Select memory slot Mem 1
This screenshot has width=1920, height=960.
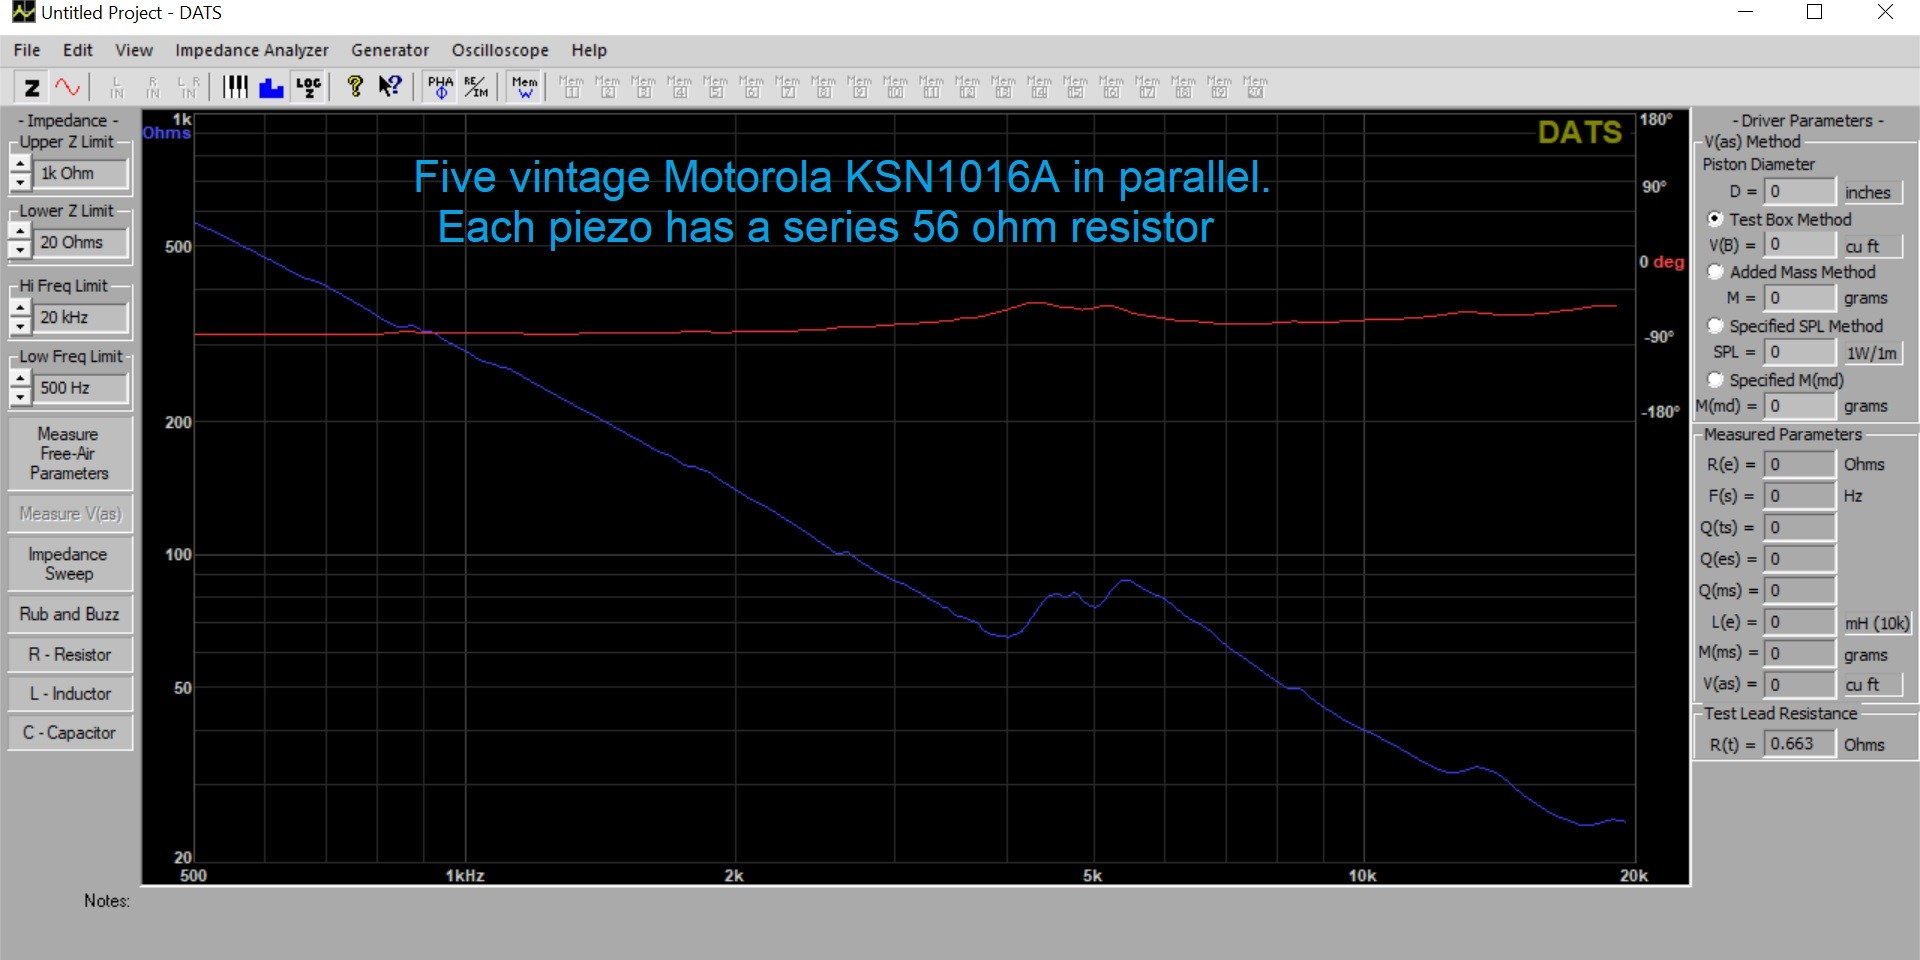click(x=571, y=87)
